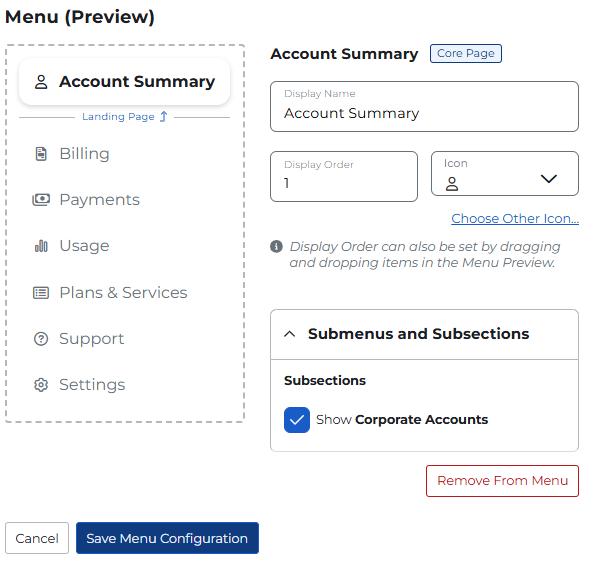This screenshot has width=602, height=580.
Task: Open Usage from the menu preview
Action: pos(84,246)
